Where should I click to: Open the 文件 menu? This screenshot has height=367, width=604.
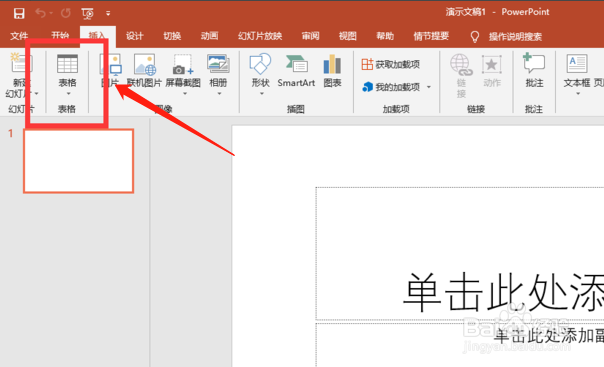(x=19, y=36)
